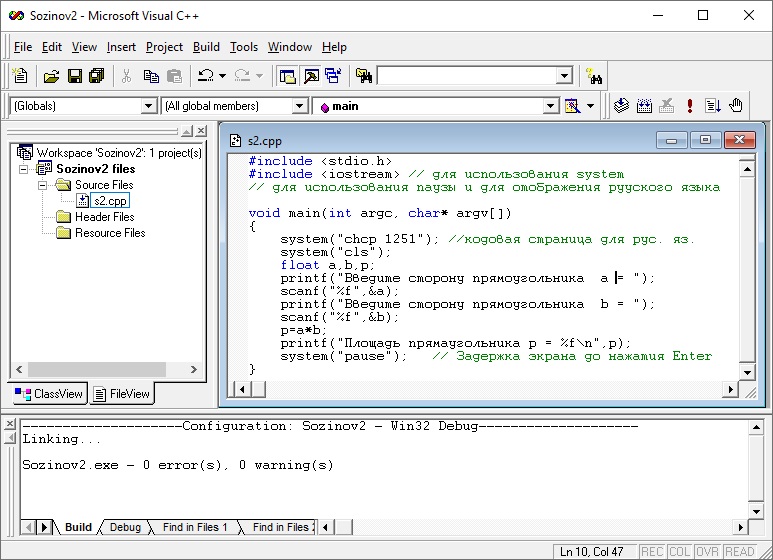Click the output pane scroll-down arrow
Screen dimensions: 773x560
click(756, 512)
